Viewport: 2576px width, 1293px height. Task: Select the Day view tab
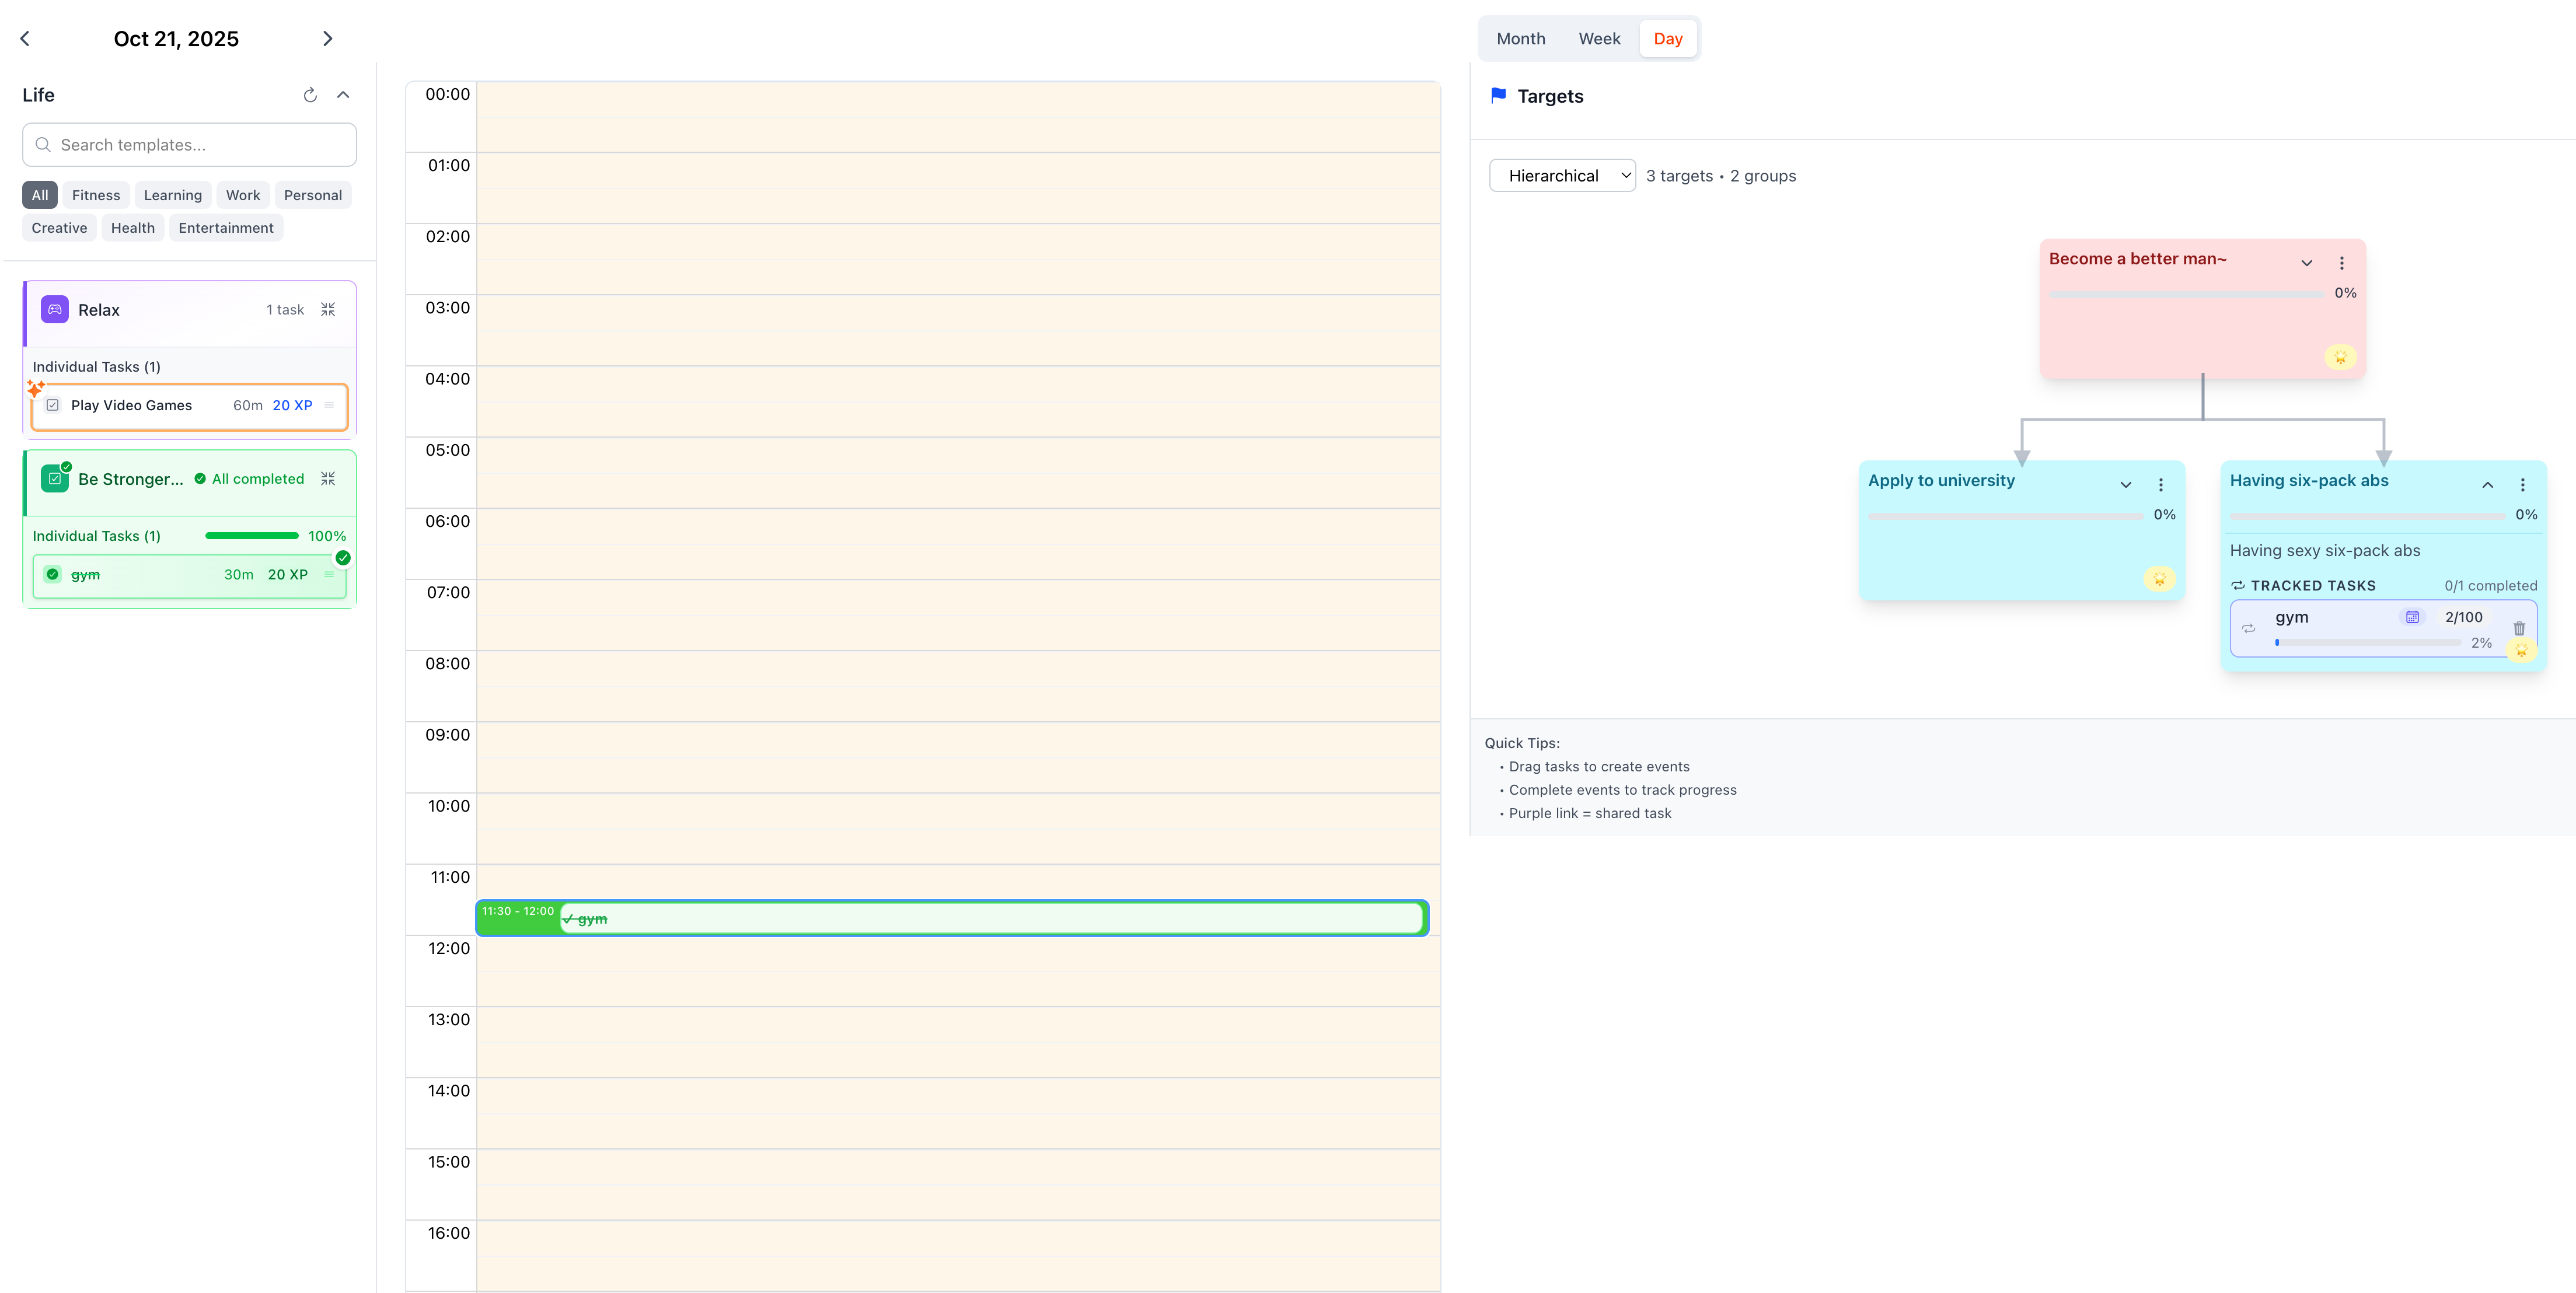coord(1667,39)
